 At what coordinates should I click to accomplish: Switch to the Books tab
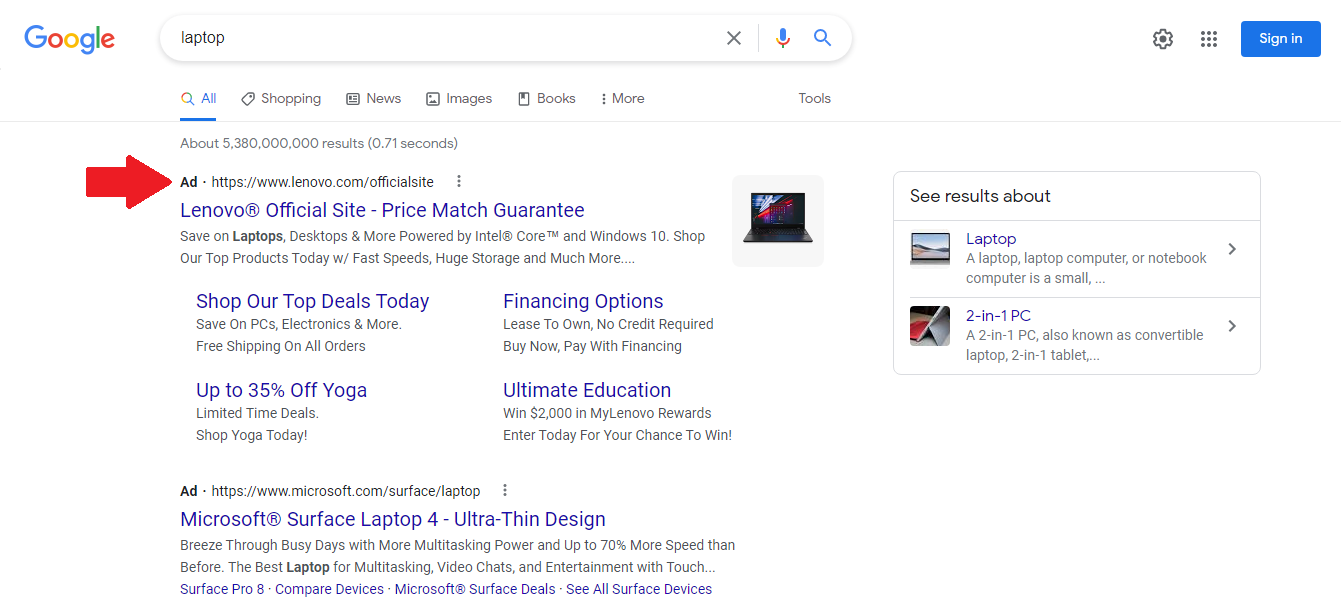(546, 99)
